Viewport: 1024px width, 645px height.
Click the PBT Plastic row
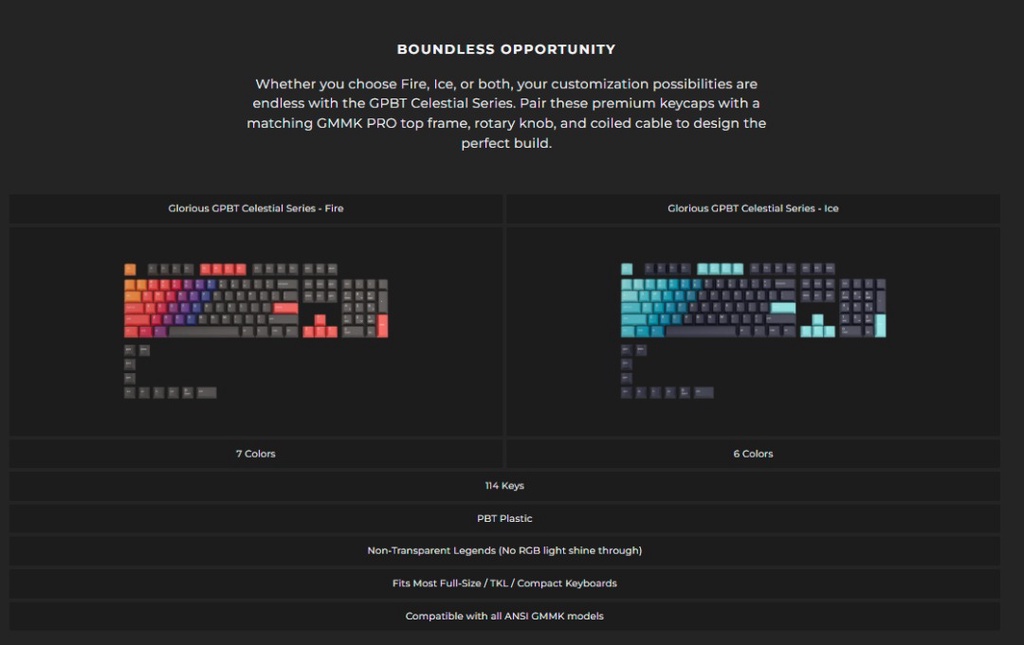click(505, 519)
